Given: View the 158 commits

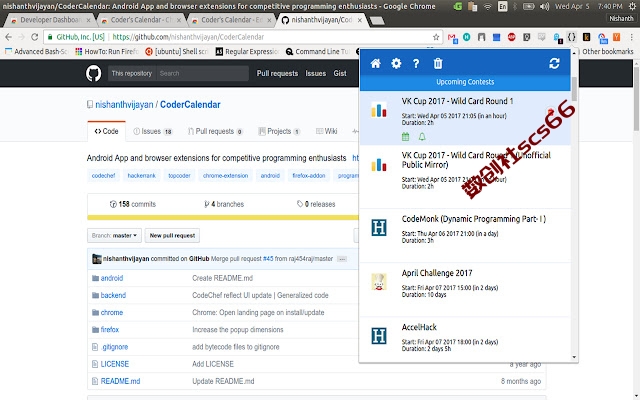Looking at the screenshot, I should pos(133,204).
